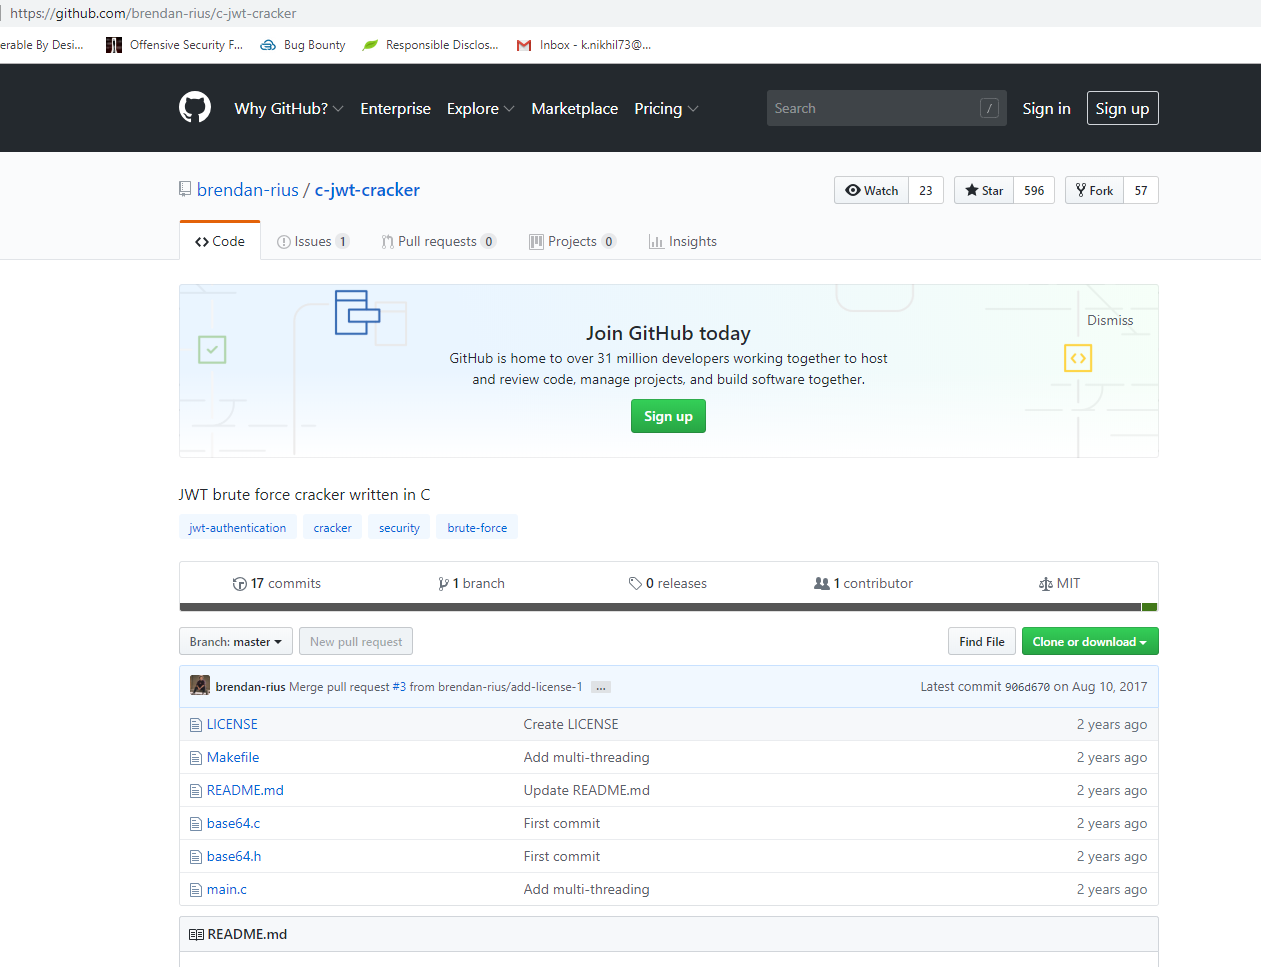
Task: Fork the c-jwt-cracker repository
Action: (1094, 191)
